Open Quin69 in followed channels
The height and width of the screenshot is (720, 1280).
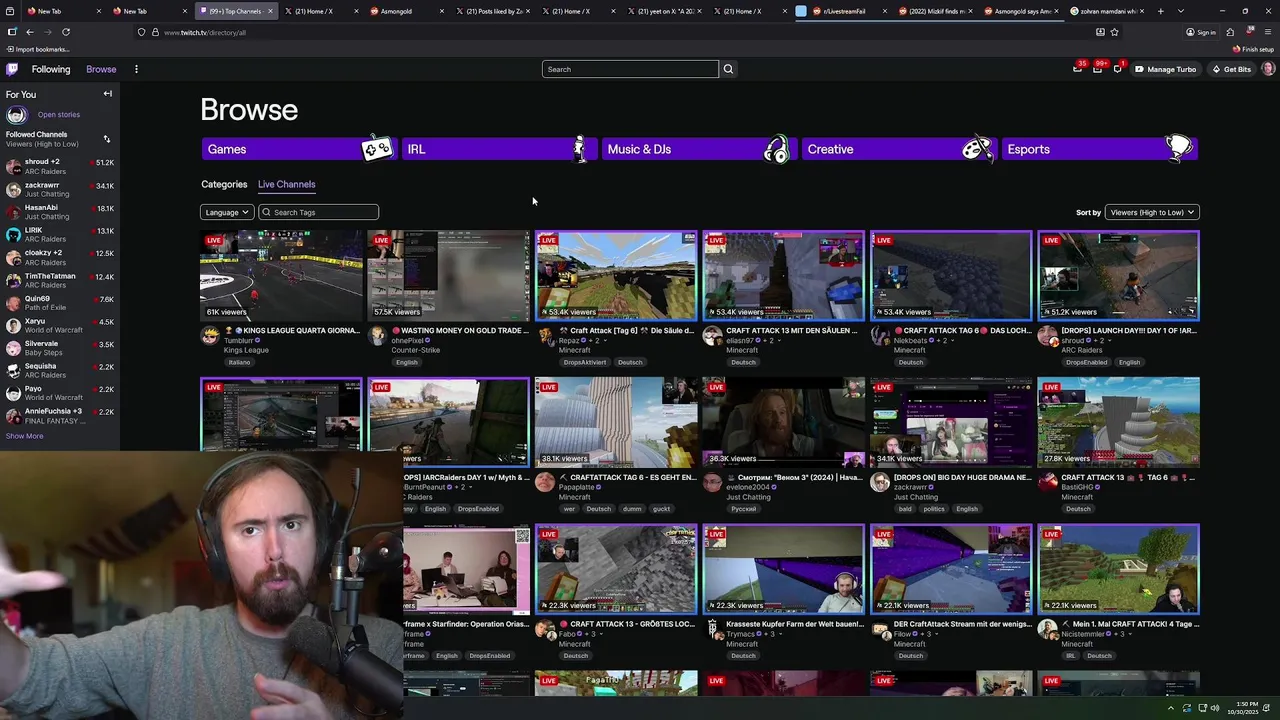coord(60,303)
